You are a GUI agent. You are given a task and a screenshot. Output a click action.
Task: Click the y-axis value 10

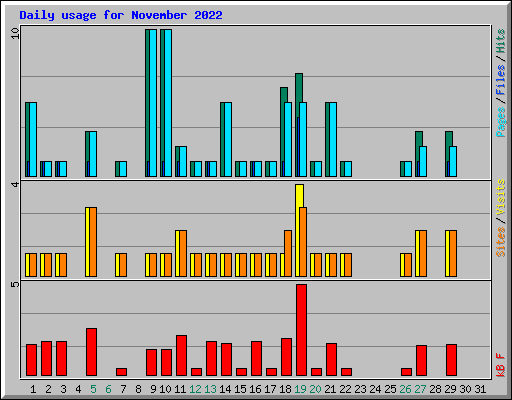15,33
